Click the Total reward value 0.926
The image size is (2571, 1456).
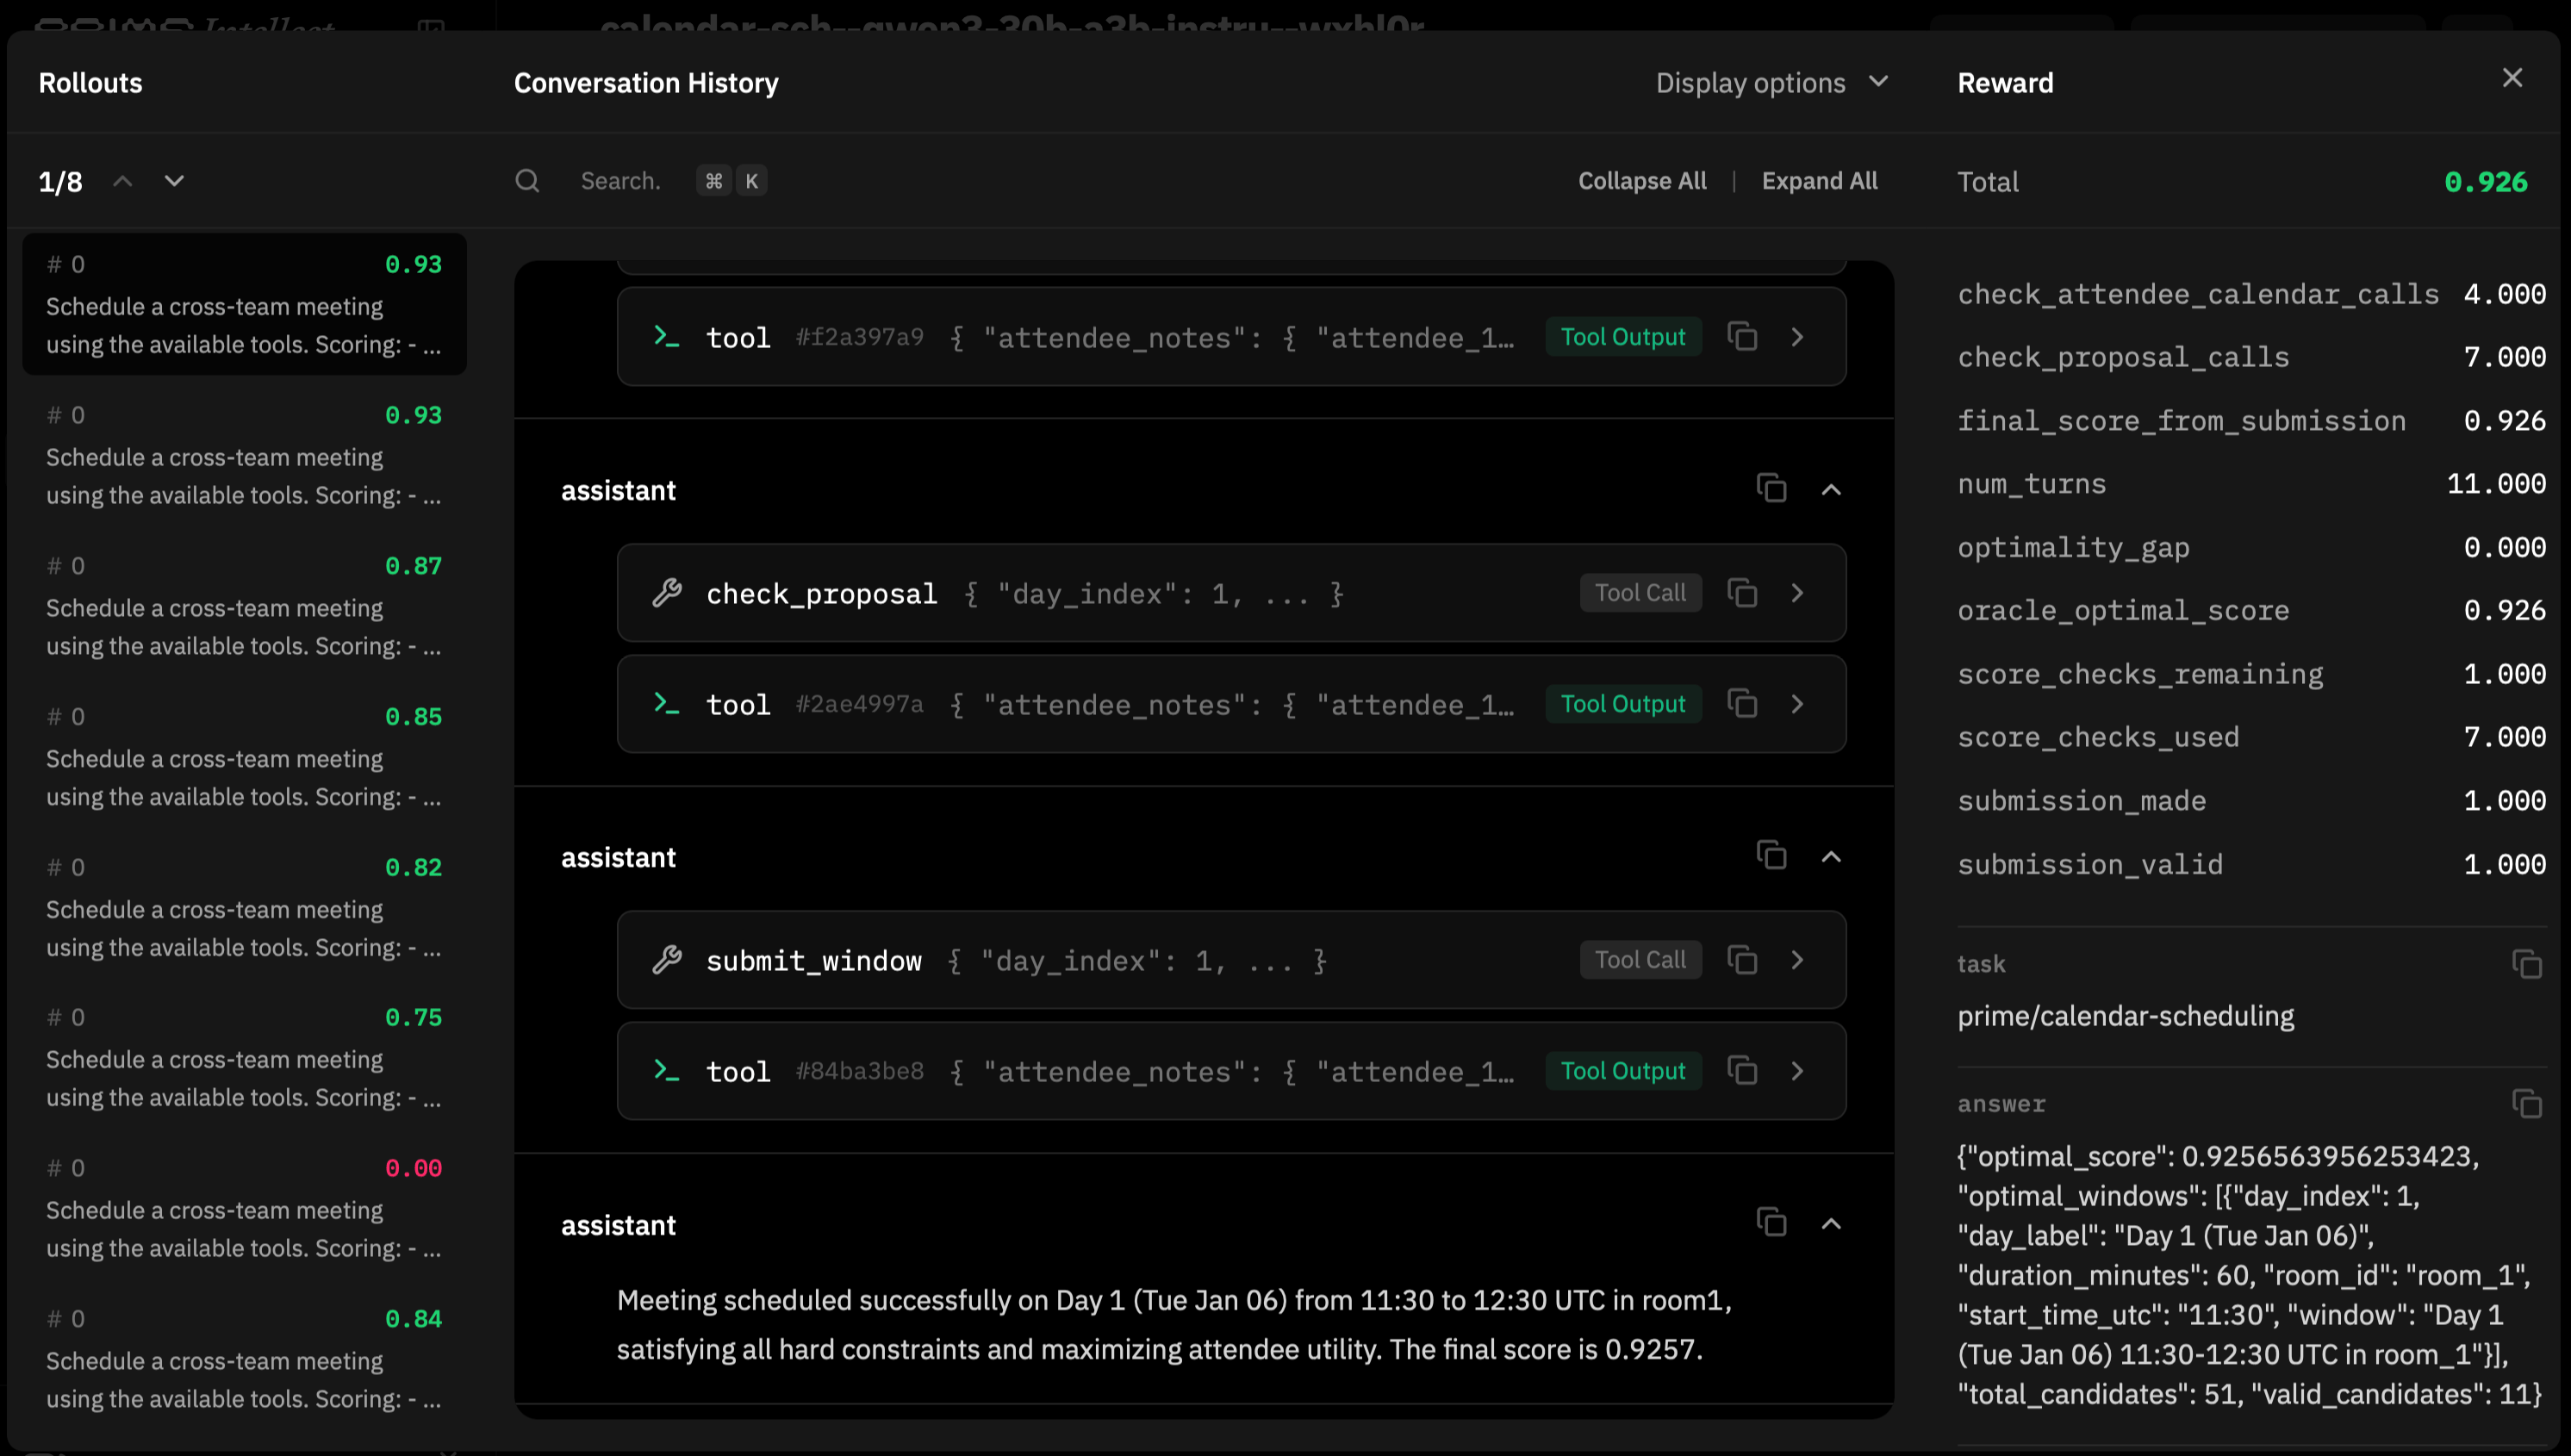point(2486,182)
